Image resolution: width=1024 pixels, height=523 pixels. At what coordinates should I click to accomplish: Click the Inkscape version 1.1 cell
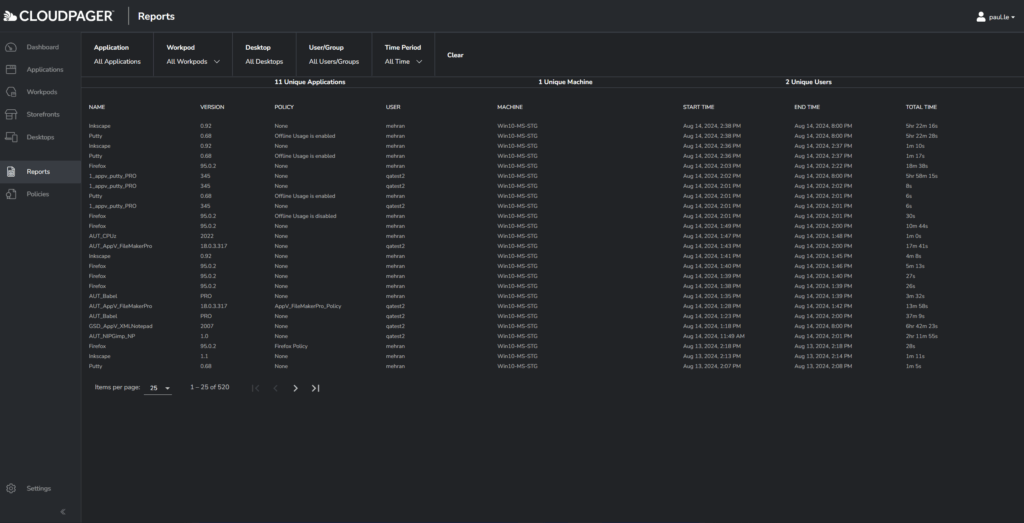204,357
